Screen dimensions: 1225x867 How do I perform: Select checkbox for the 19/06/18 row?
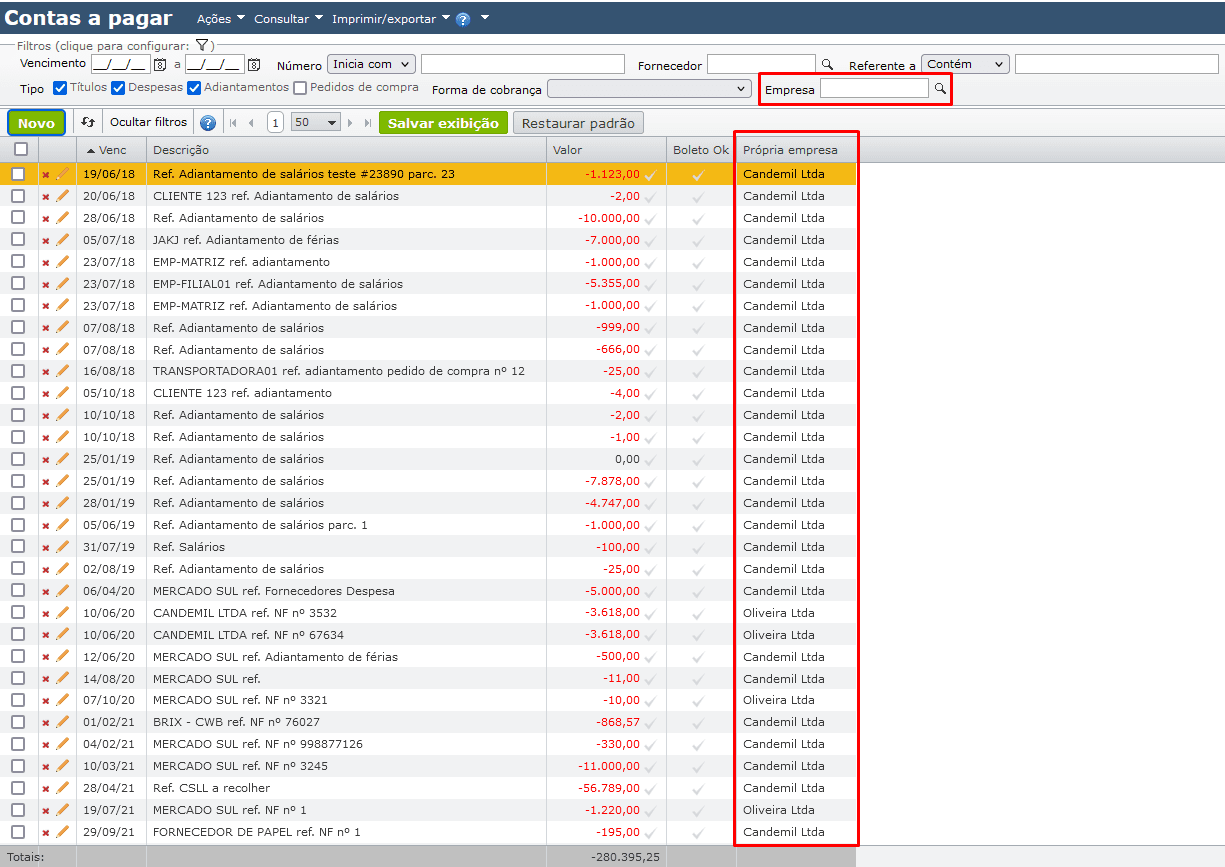[x=18, y=174]
